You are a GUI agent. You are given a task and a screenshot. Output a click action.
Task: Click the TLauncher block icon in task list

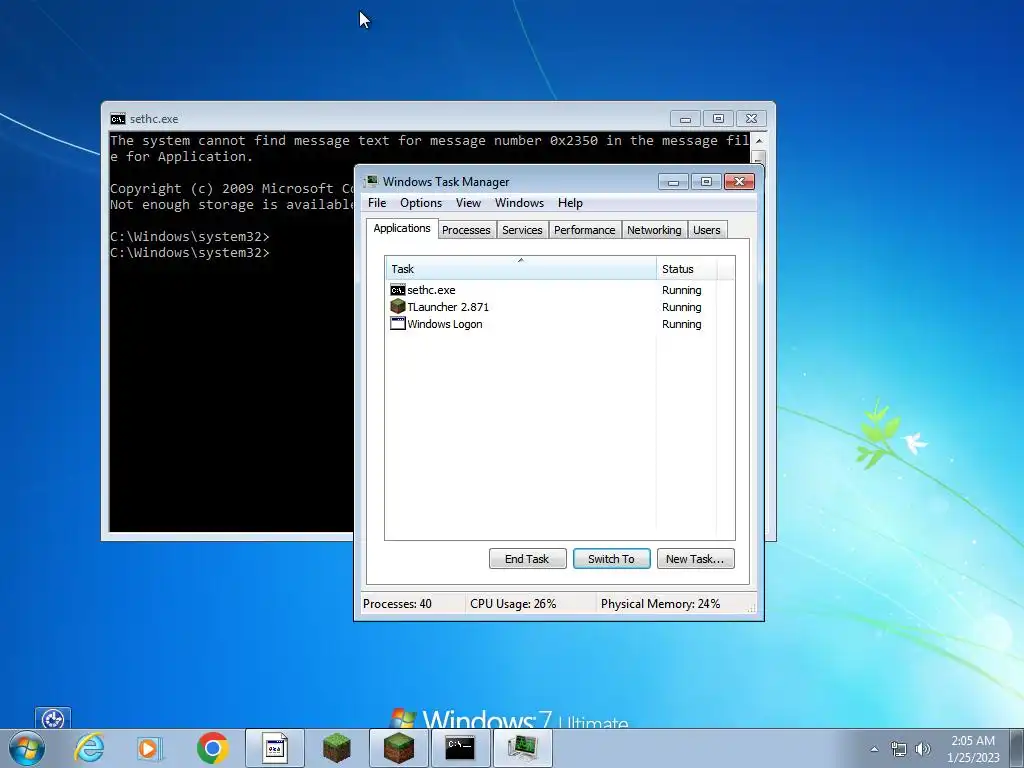tap(398, 307)
